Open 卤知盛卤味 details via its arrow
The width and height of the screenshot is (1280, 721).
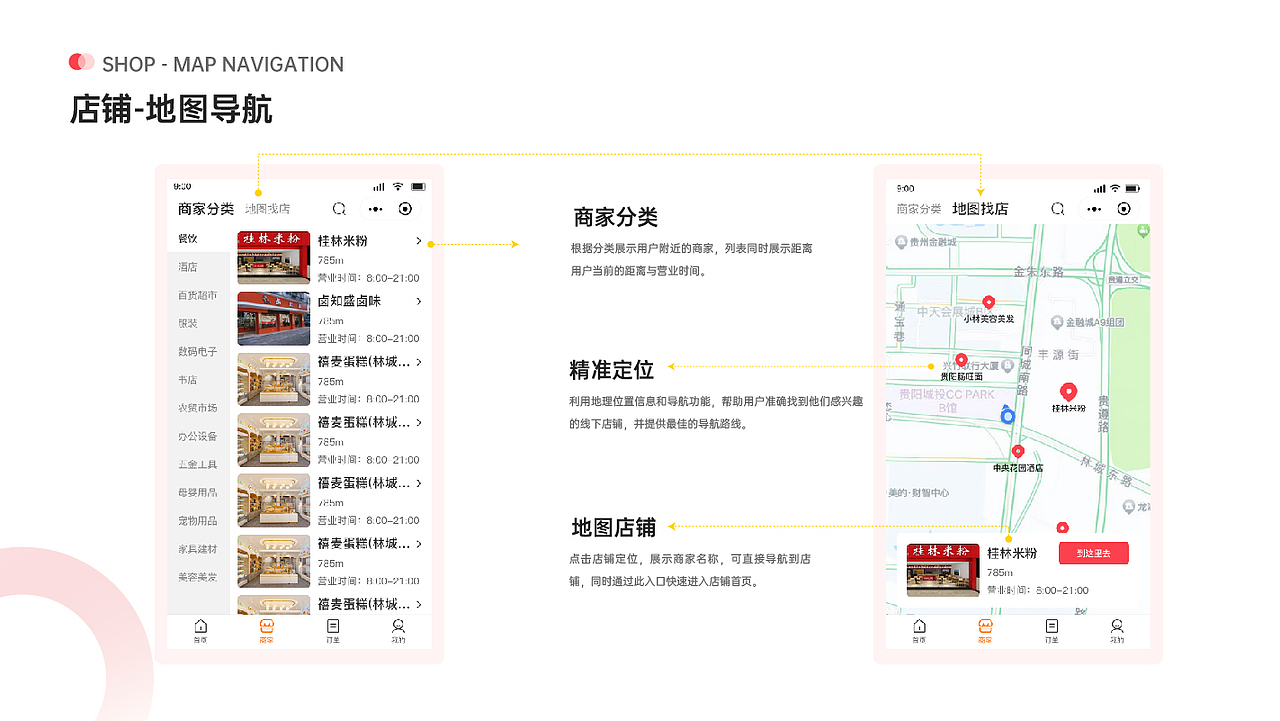[420, 301]
